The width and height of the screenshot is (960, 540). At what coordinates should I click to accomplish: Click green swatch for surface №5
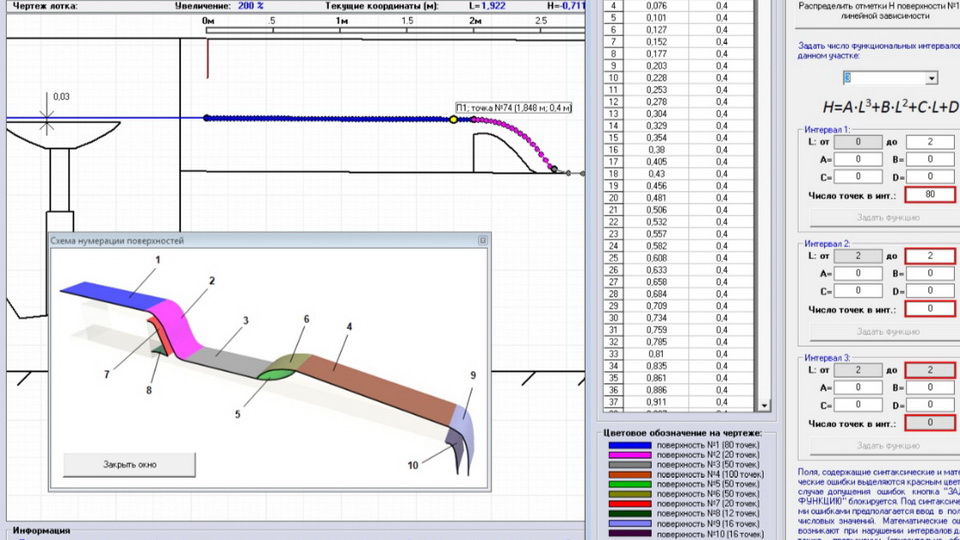pos(629,485)
